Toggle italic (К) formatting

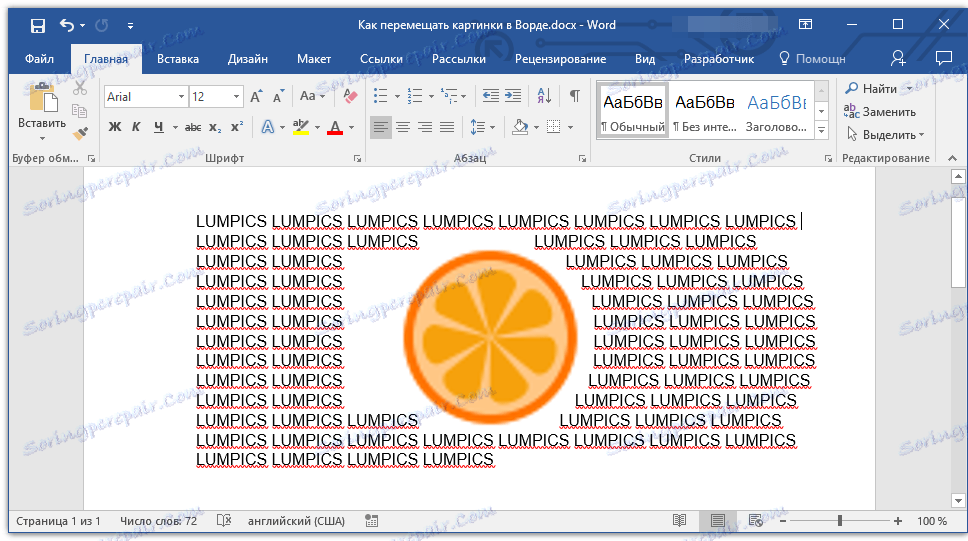[136, 127]
